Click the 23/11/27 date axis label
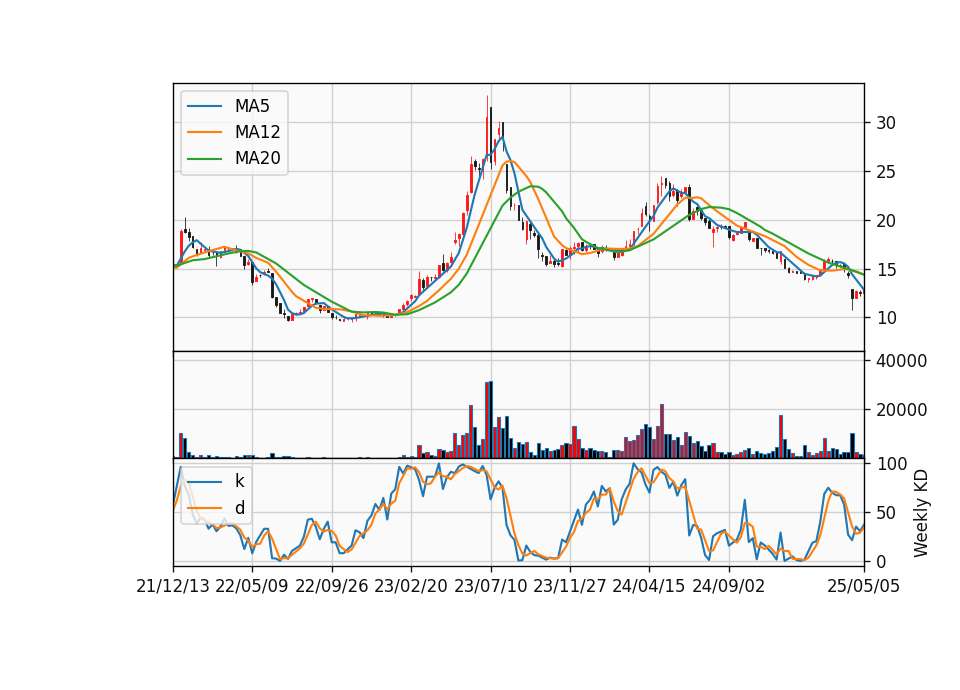The height and width of the screenshot is (690, 960). pos(570,586)
